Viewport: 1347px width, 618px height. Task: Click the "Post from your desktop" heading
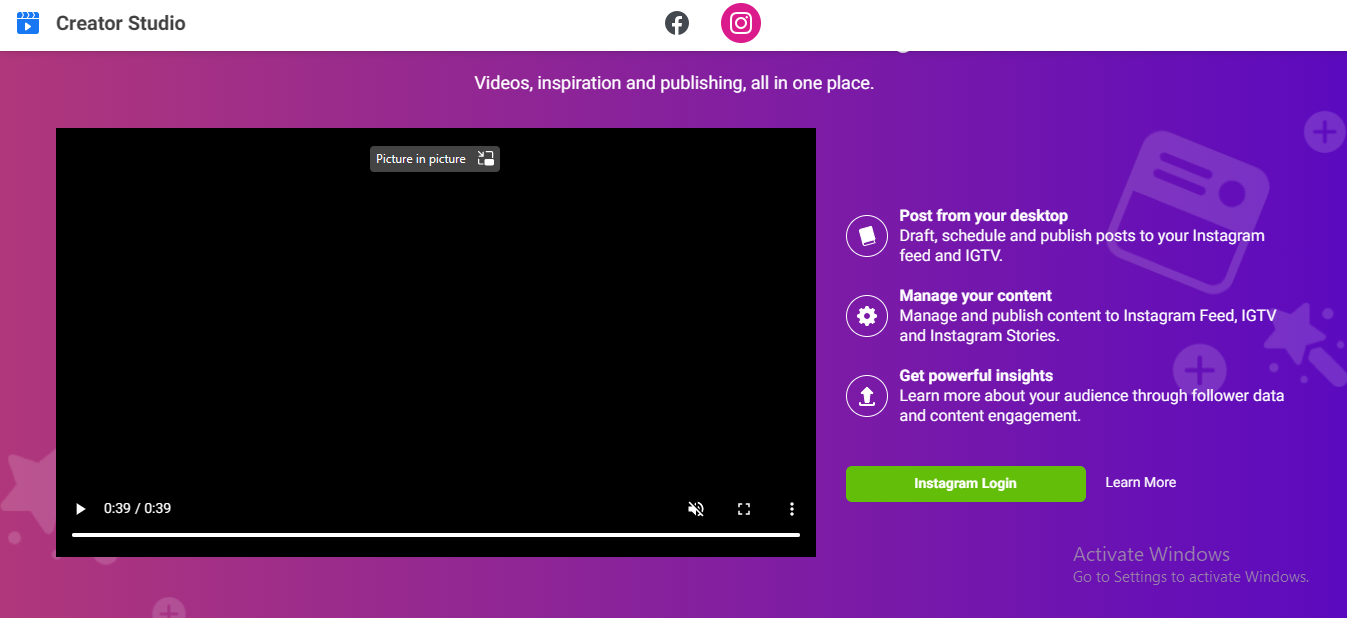click(983, 215)
